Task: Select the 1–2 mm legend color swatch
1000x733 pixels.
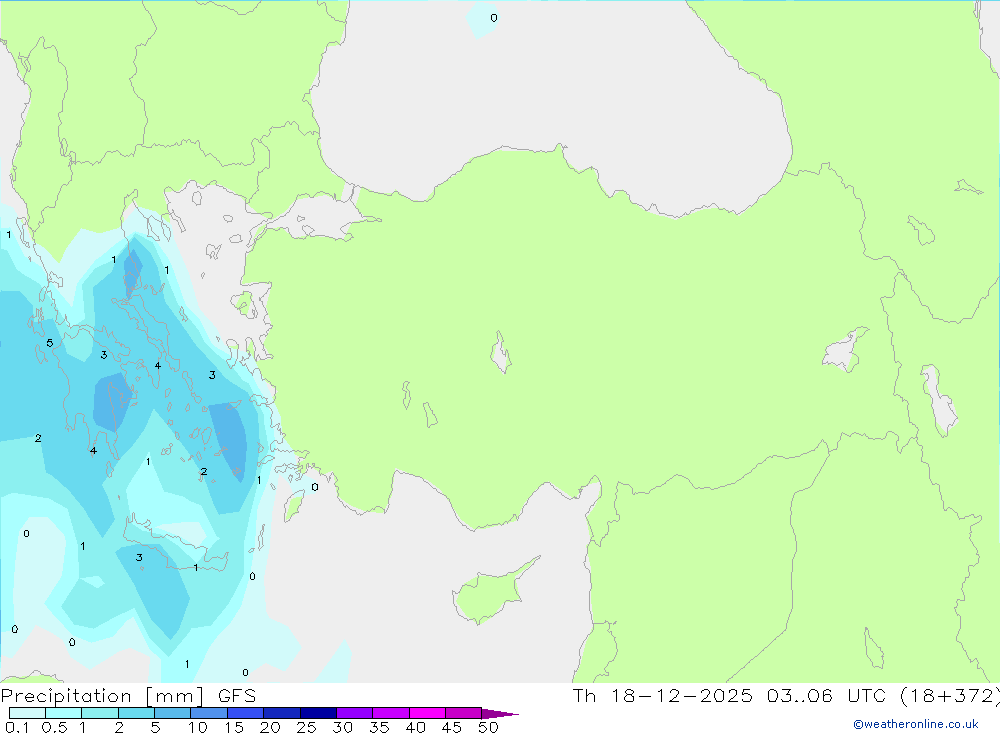Action: pyautogui.click(x=100, y=713)
